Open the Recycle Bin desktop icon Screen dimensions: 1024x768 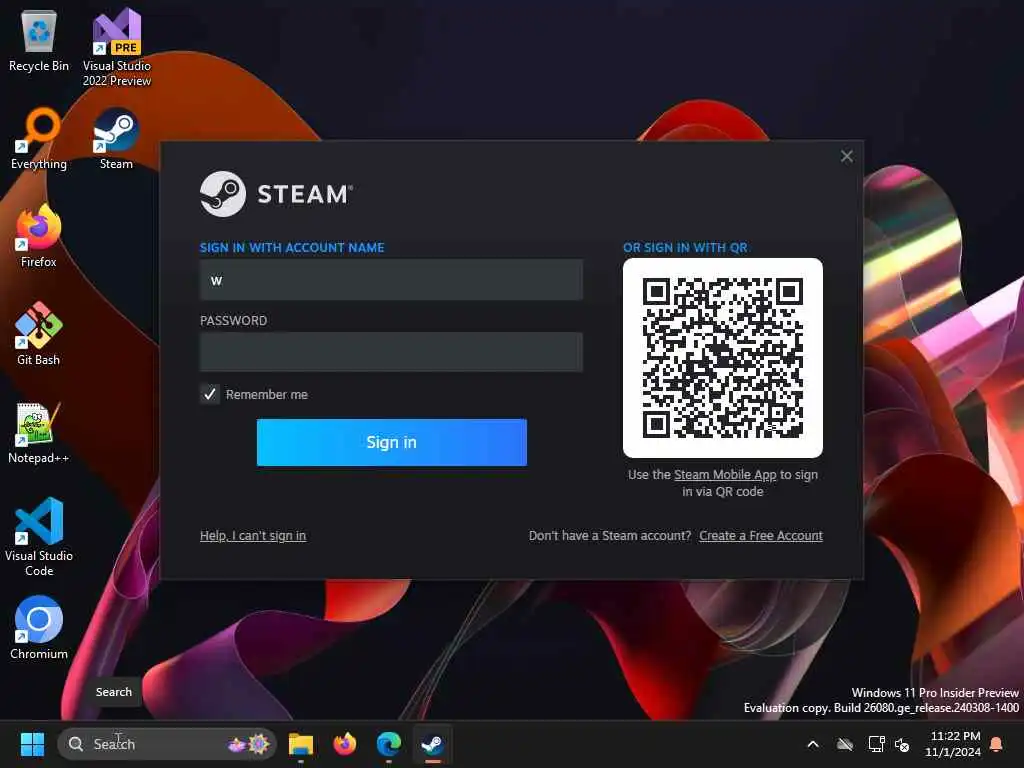(x=39, y=40)
